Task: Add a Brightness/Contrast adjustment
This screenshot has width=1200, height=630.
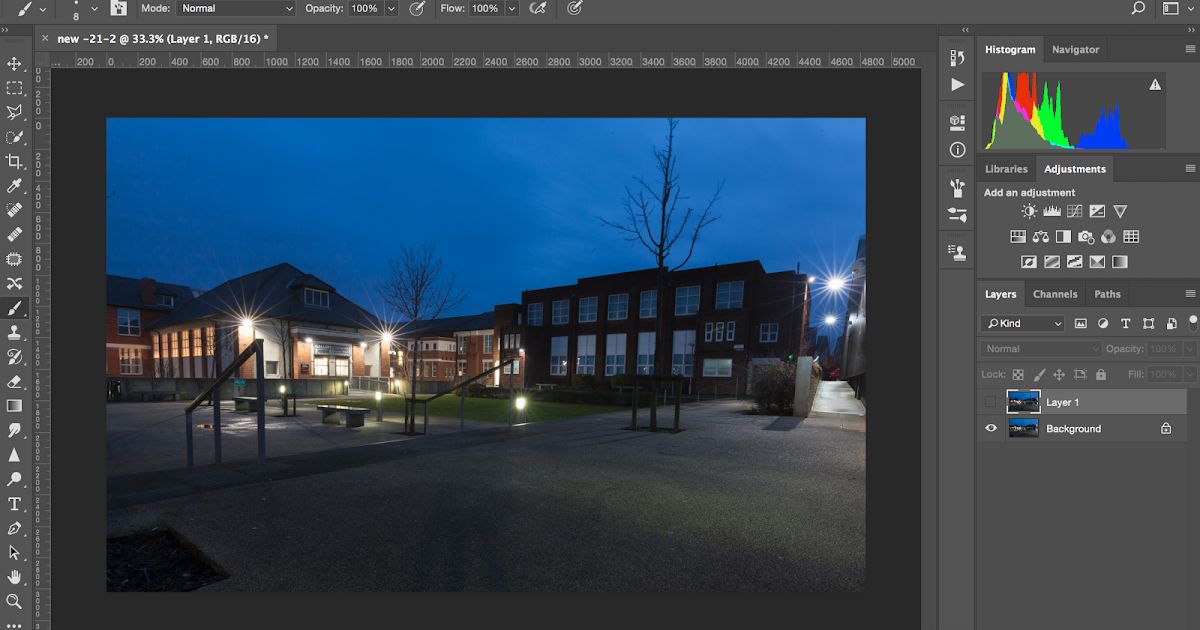Action: pos(1028,211)
